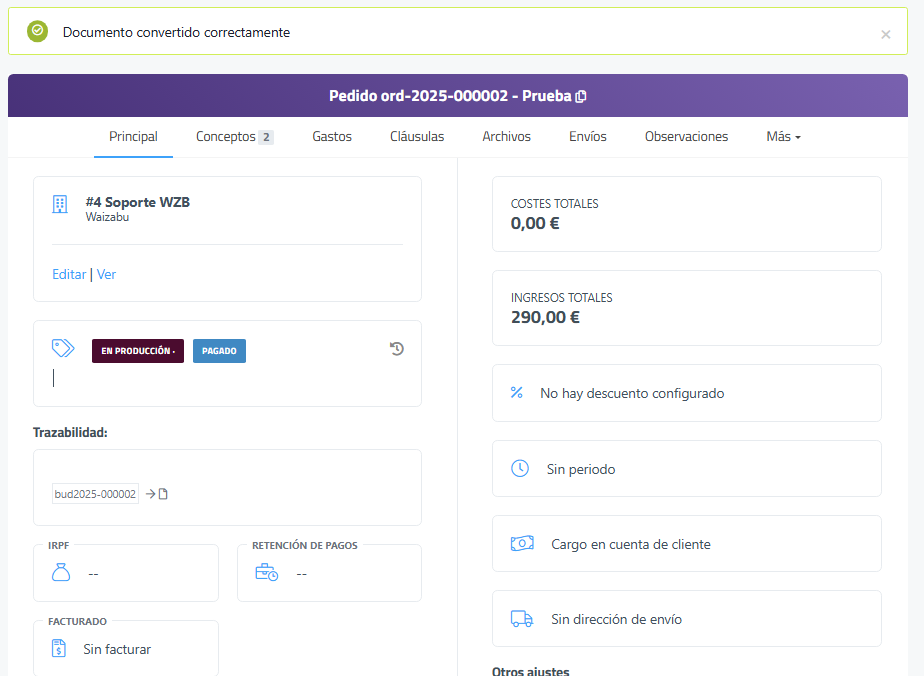Click the percent discount icon
This screenshot has width=924, height=676.
click(517, 393)
